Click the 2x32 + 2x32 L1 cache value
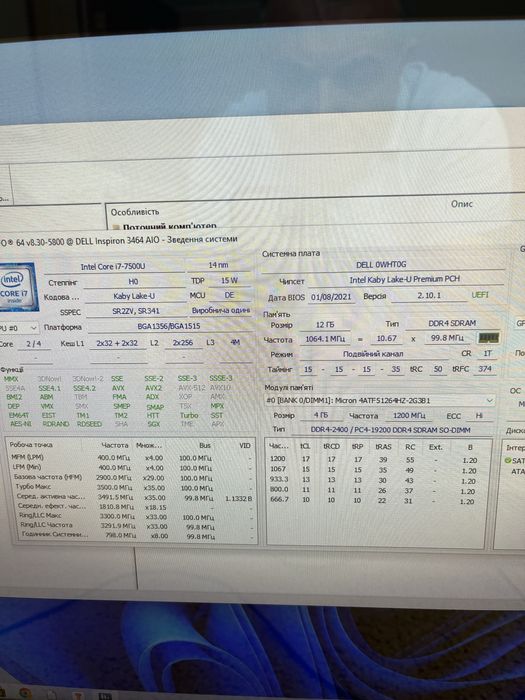525x700 pixels. tap(117, 343)
